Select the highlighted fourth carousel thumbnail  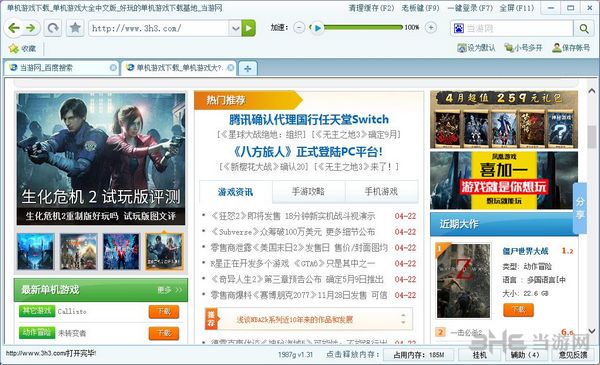165,251
